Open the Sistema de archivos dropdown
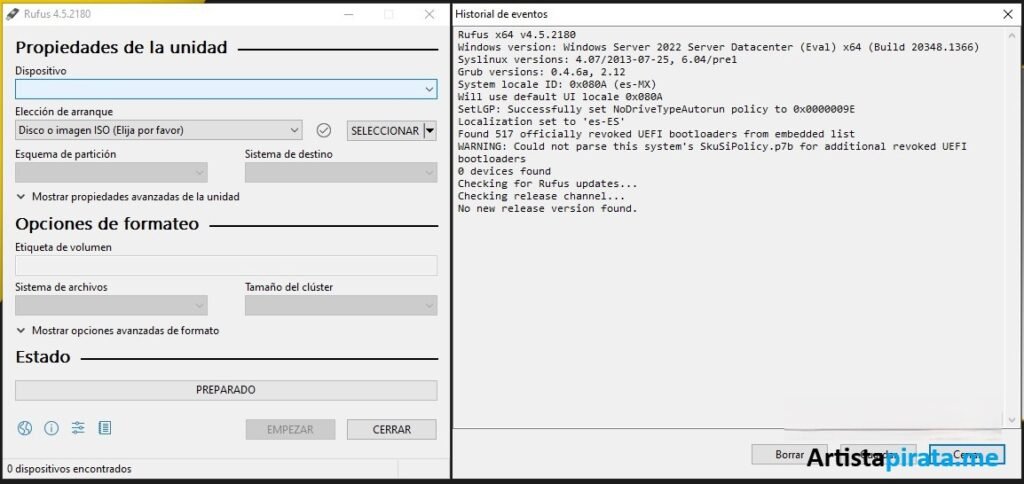Image resolution: width=1024 pixels, height=484 pixels. point(112,305)
